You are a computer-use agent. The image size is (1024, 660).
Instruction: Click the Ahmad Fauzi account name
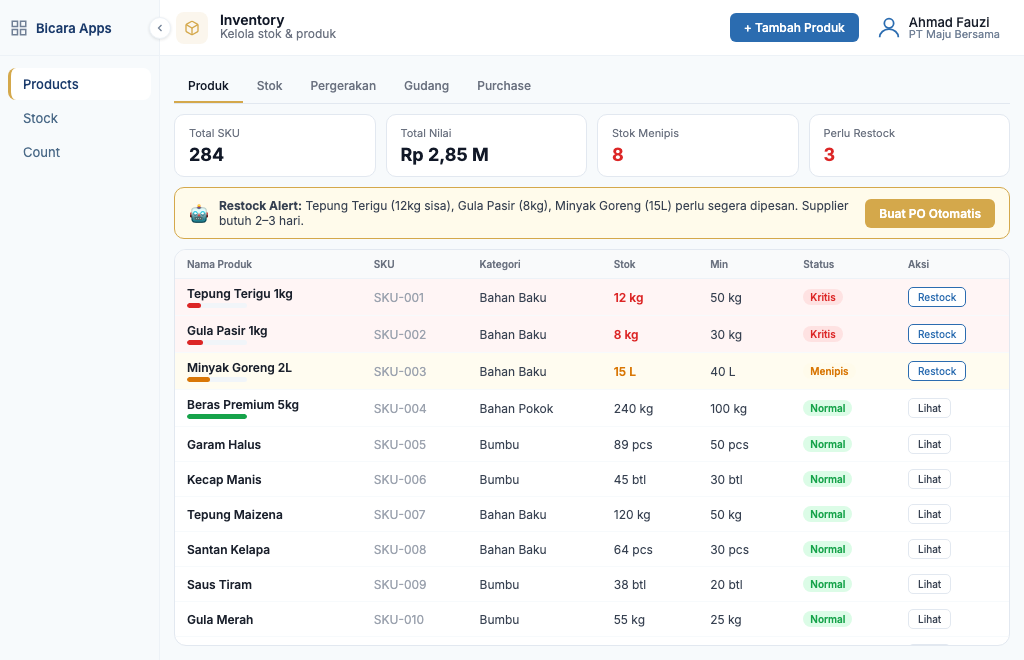[x=948, y=22]
